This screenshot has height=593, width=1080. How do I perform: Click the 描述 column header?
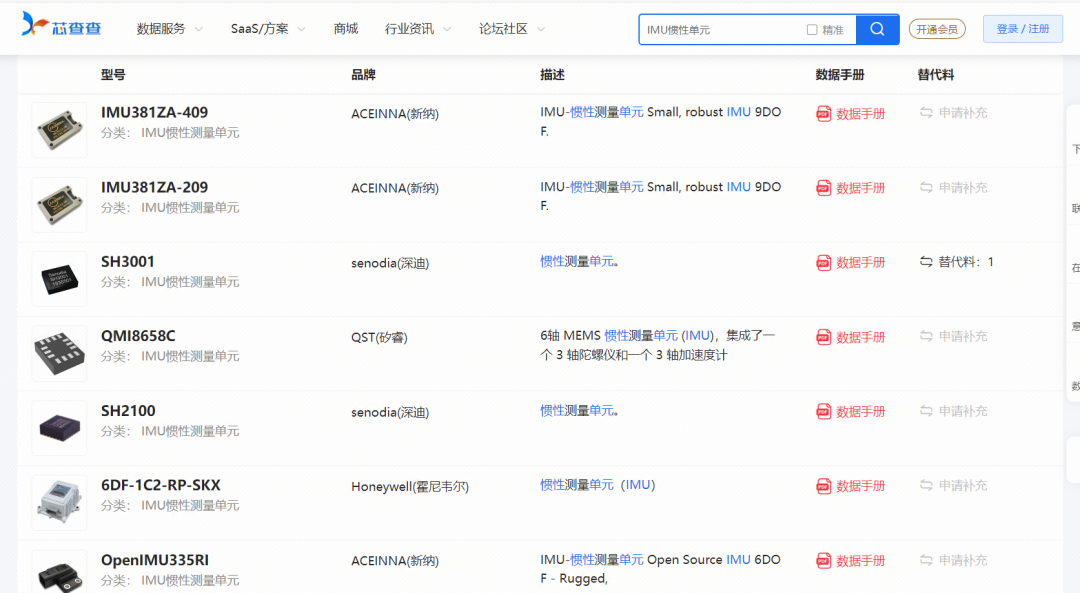coord(552,74)
